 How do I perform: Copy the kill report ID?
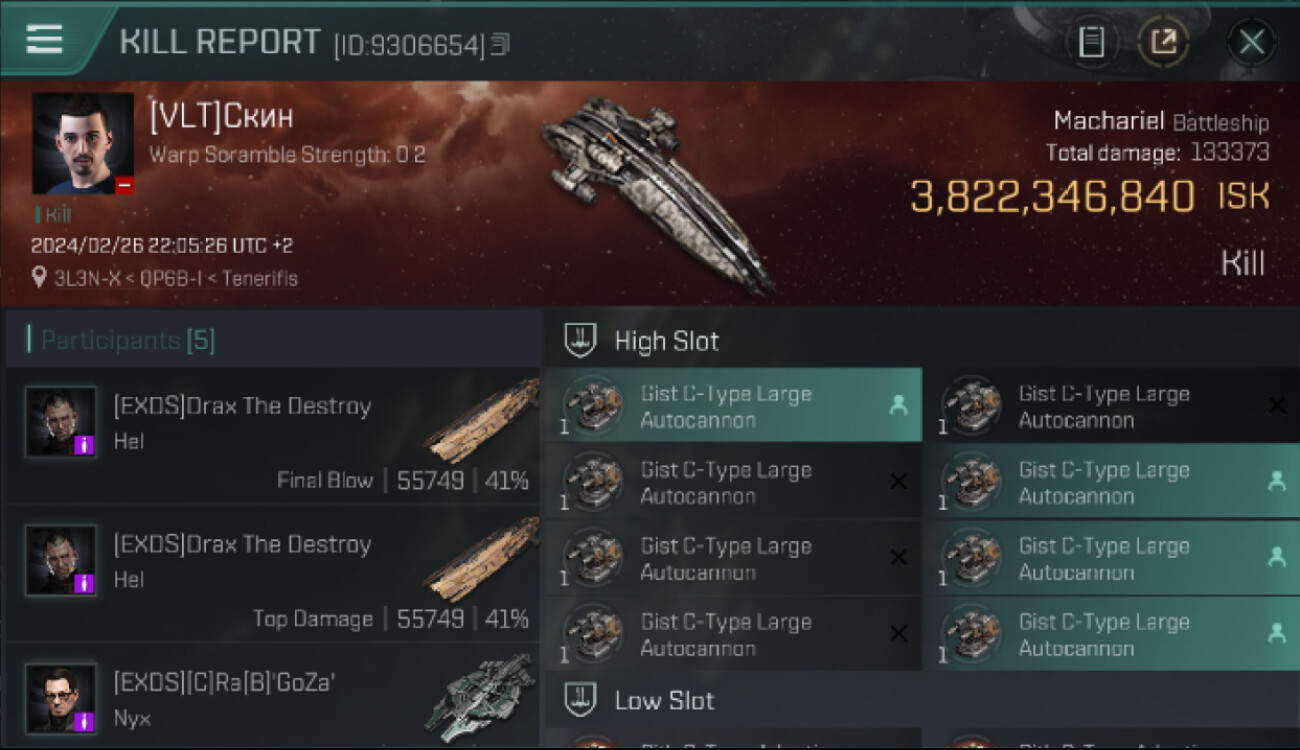(500, 44)
